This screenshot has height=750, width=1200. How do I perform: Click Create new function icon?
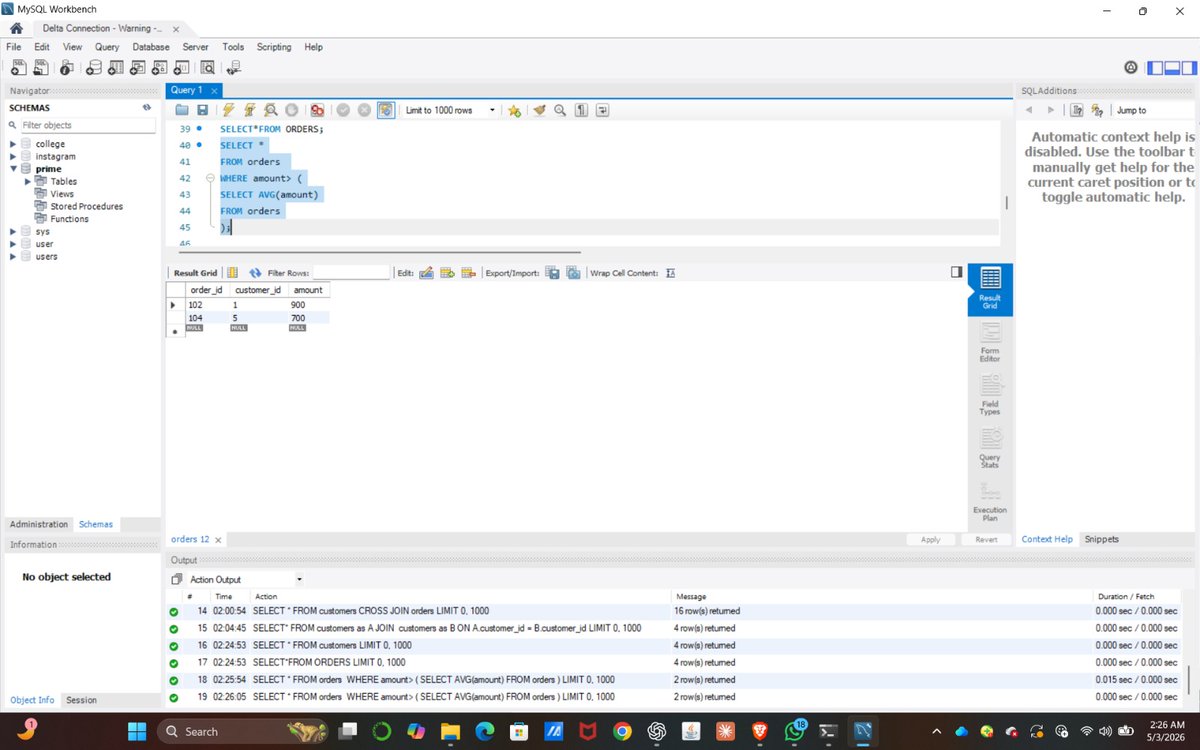click(x=181, y=68)
